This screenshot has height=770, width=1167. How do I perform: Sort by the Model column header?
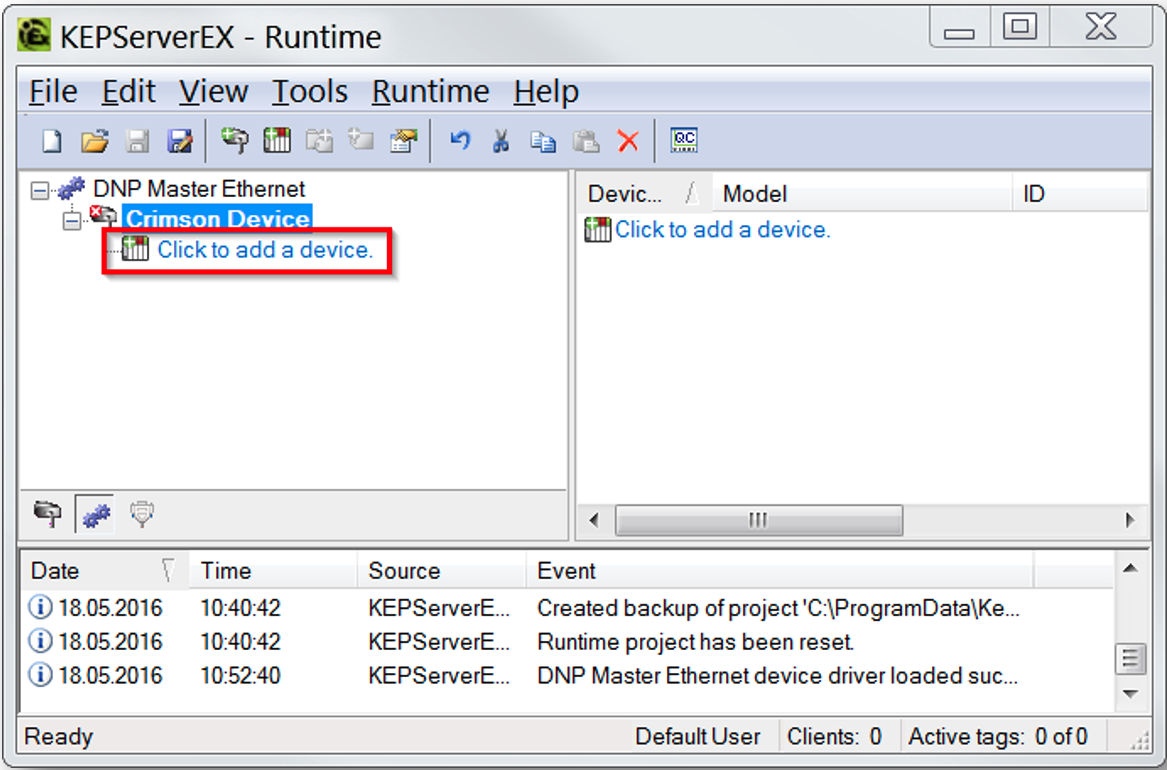(863, 194)
